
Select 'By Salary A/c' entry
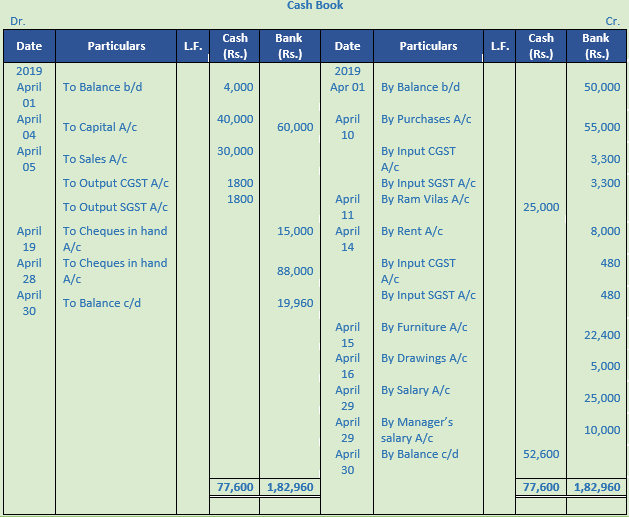tap(416, 390)
